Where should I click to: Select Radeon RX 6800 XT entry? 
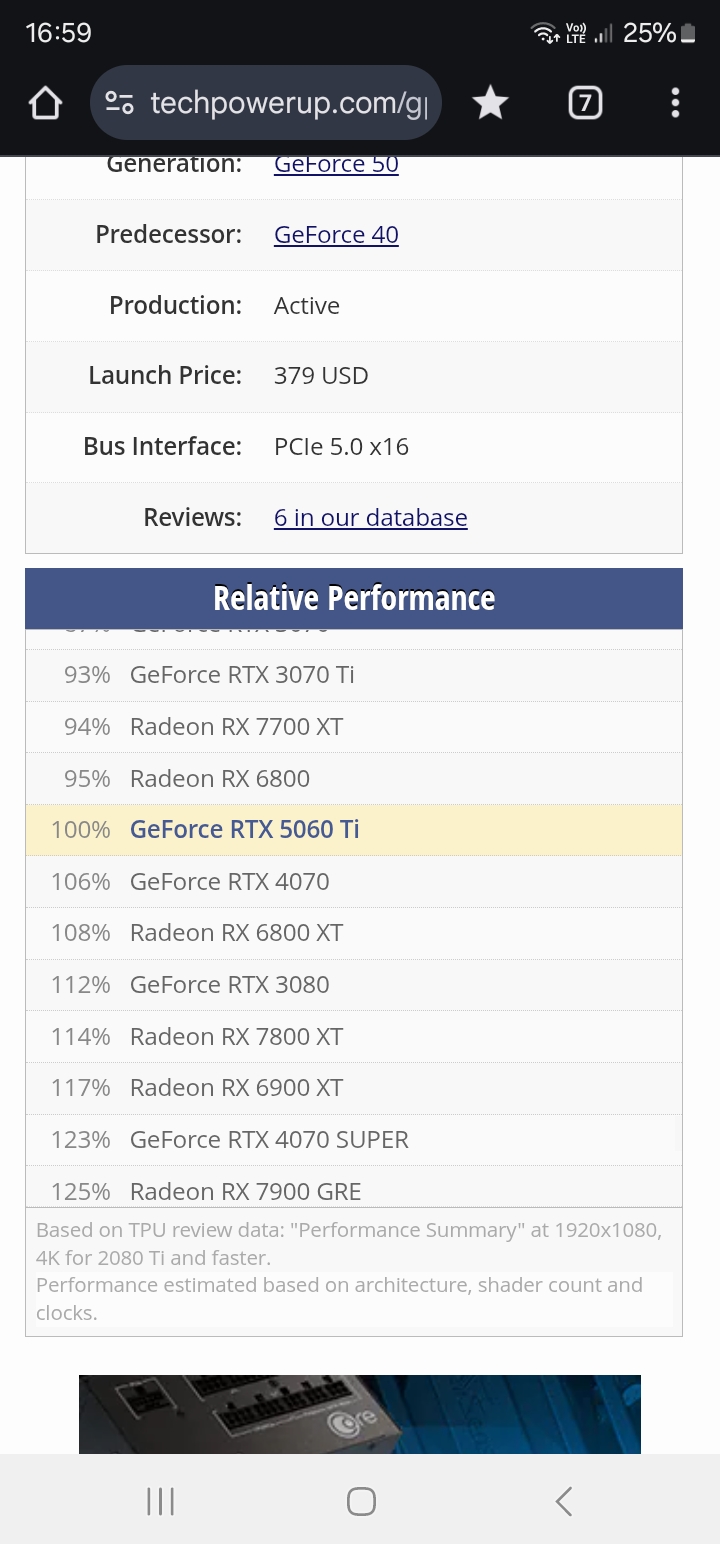tap(236, 933)
